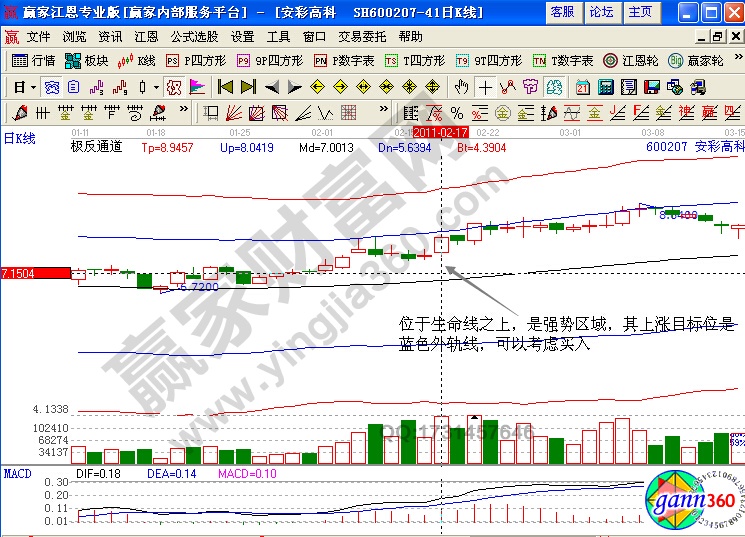Open the 交易委托 menu
This screenshot has height=537, width=745.
coord(361,36)
